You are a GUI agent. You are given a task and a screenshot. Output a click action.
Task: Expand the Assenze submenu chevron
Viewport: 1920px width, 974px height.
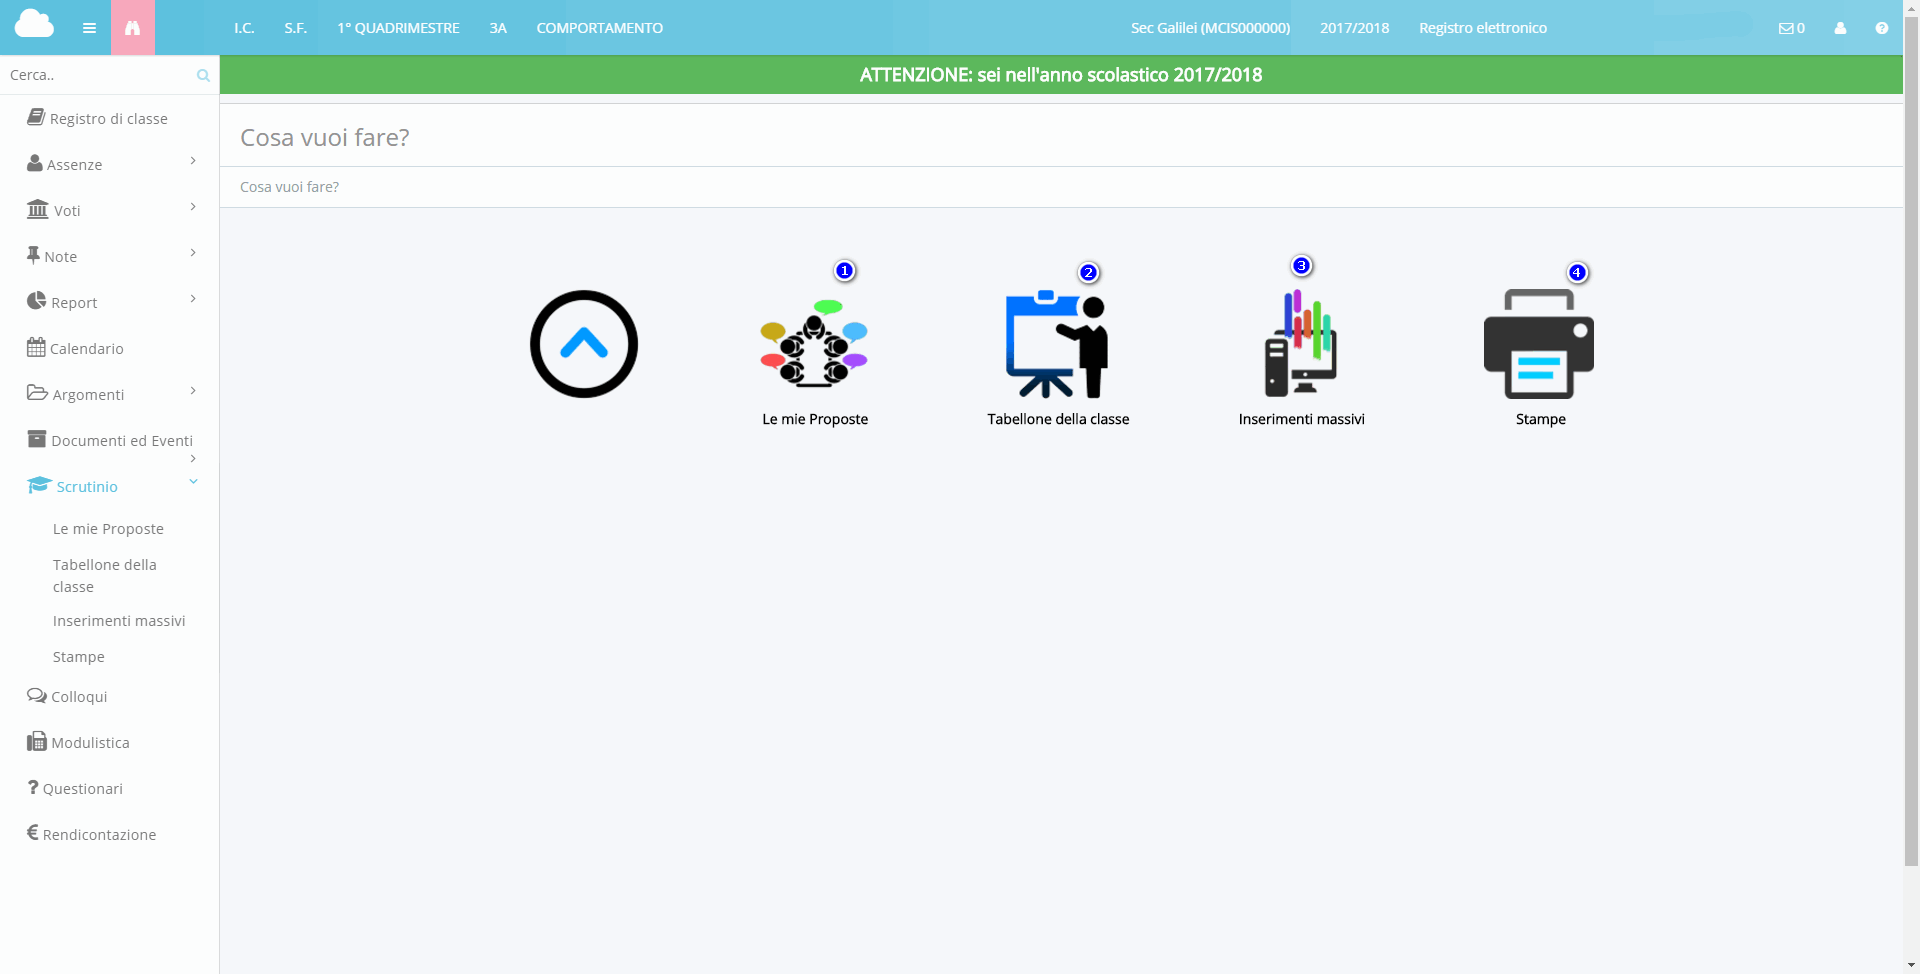pos(193,161)
